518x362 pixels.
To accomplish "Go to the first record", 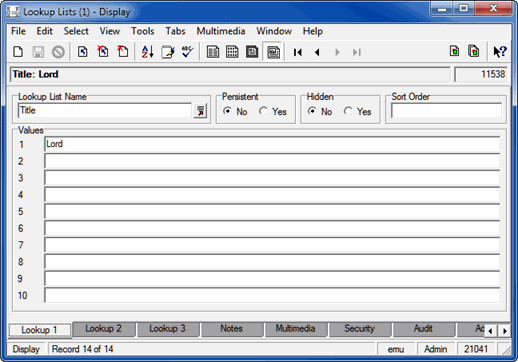I will click(x=298, y=52).
